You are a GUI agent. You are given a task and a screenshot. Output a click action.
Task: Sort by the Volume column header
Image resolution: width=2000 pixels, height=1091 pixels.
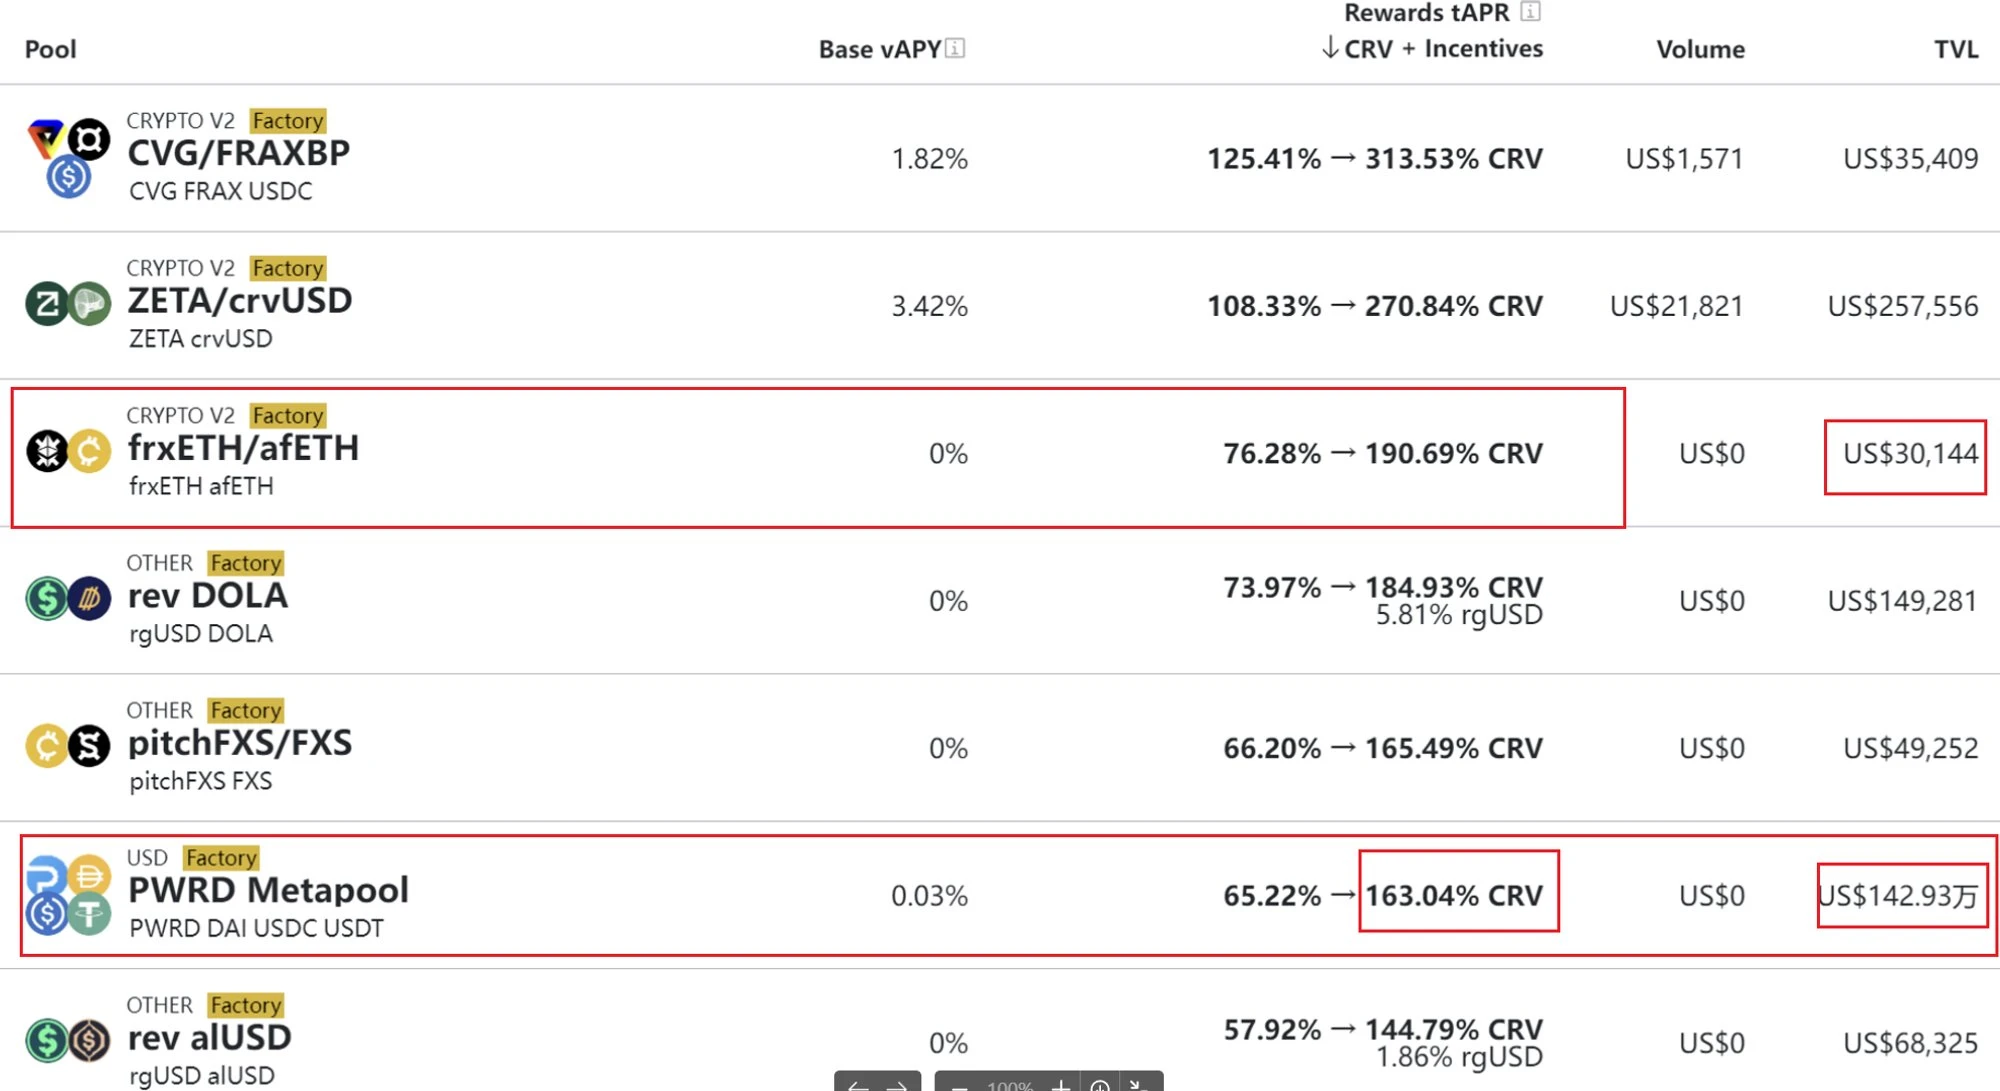pyautogui.click(x=1700, y=49)
